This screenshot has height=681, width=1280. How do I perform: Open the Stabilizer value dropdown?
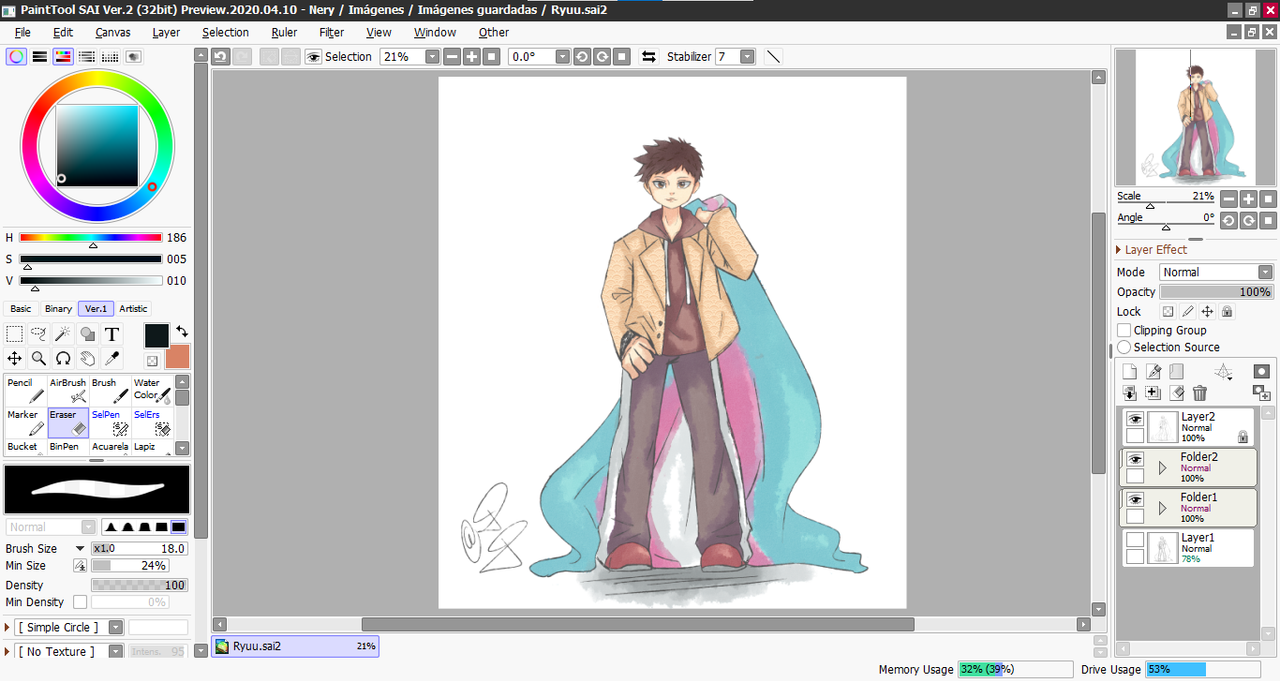(747, 57)
